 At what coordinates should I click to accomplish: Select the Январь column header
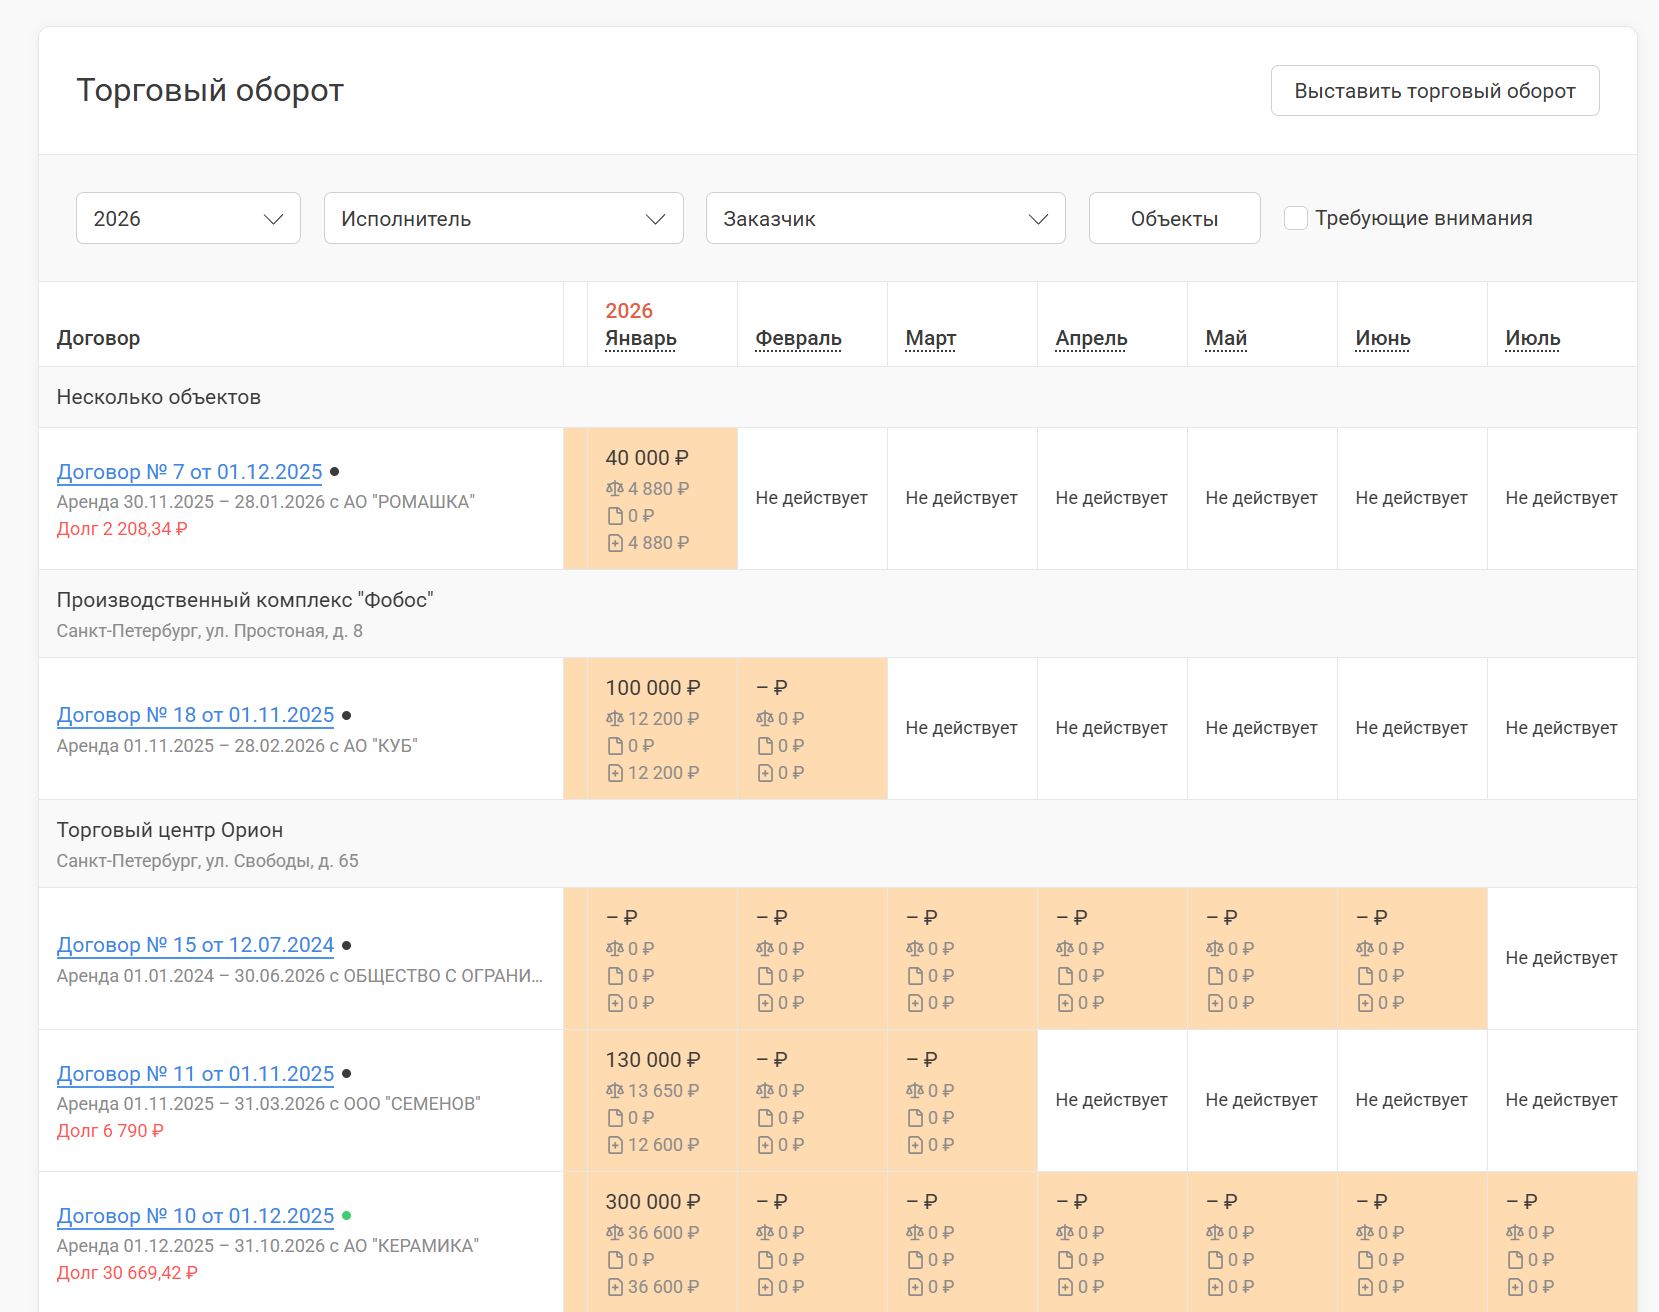(641, 338)
